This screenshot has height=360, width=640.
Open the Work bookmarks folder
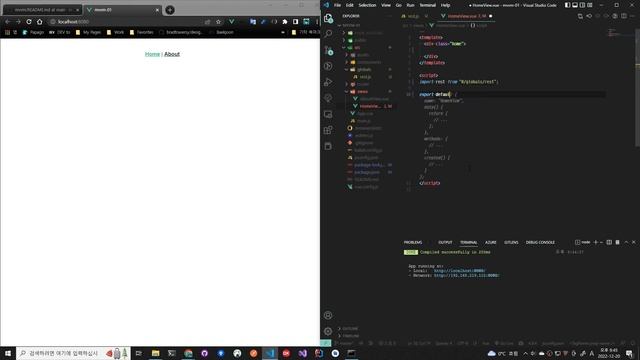115,32
